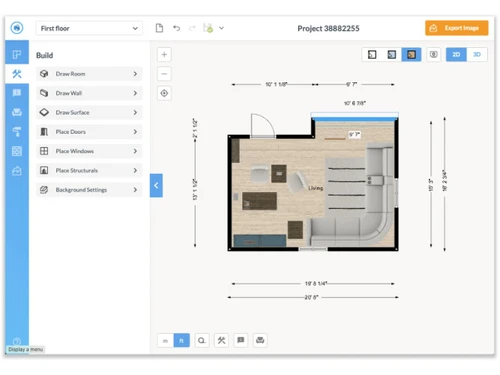Viewport: 500px width, 375px height.
Task: Click the search icon in bottom toolbar
Action: [202, 340]
